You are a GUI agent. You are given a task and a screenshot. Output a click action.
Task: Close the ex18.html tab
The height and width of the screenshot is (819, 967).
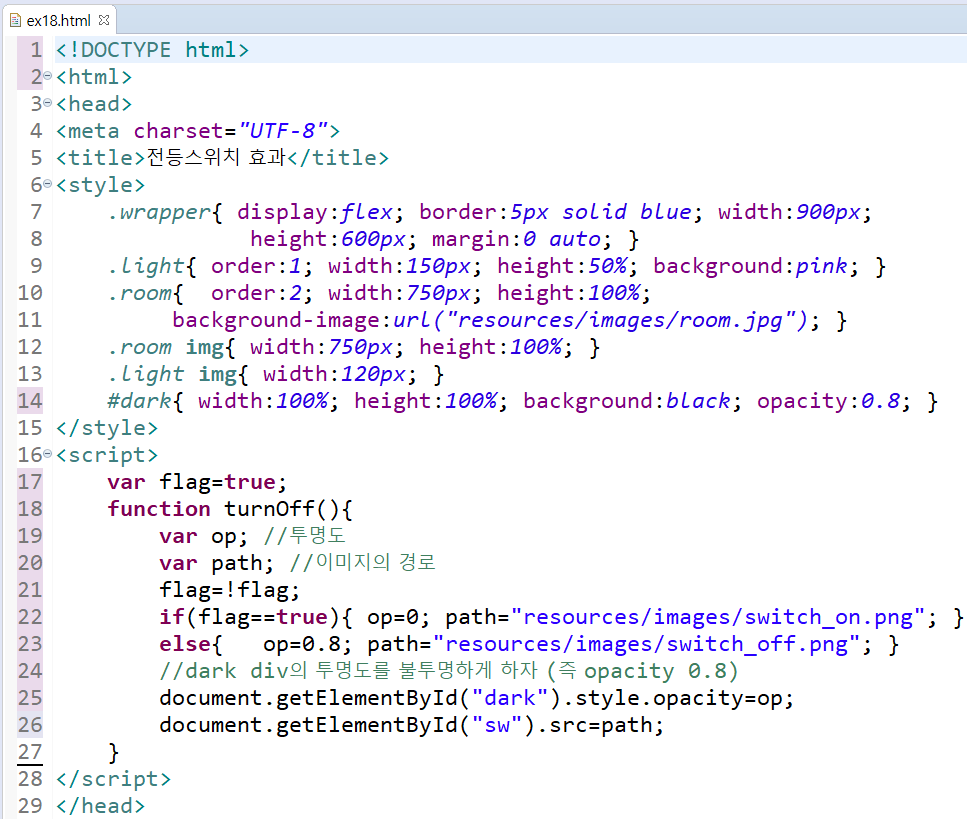pyautogui.click(x=104, y=20)
